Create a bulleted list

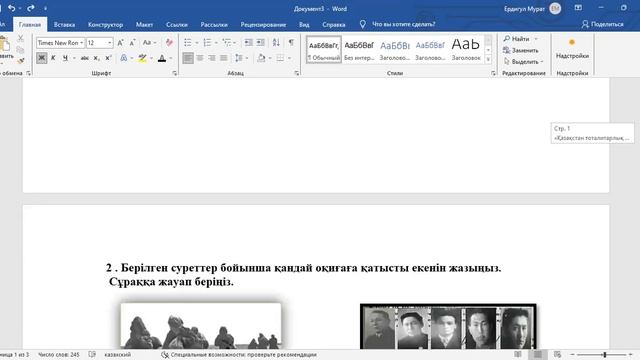[x=188, y=43]
